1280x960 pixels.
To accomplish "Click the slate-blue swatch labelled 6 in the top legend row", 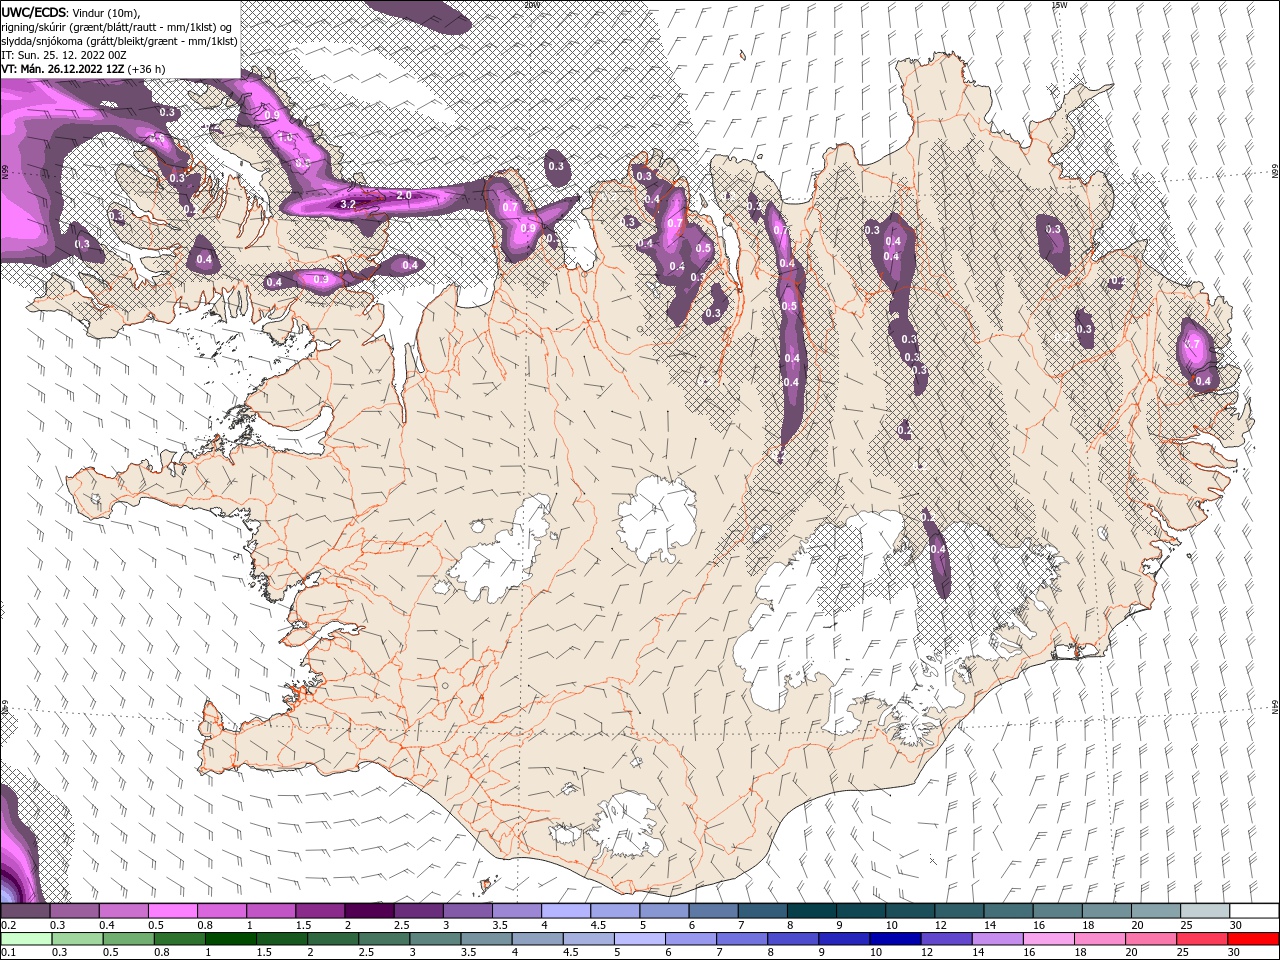I will tap(714, 911).
